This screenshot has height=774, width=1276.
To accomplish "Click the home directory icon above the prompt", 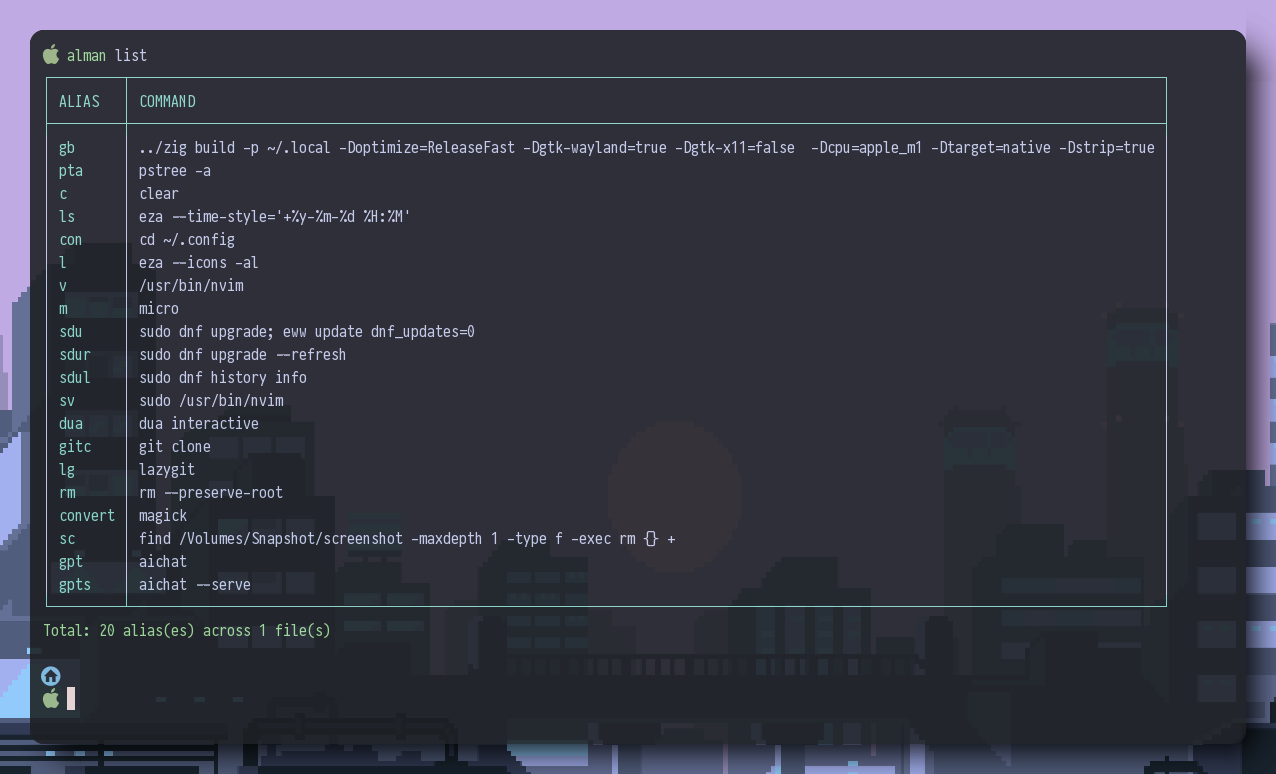I will click(x=51, y=676).
